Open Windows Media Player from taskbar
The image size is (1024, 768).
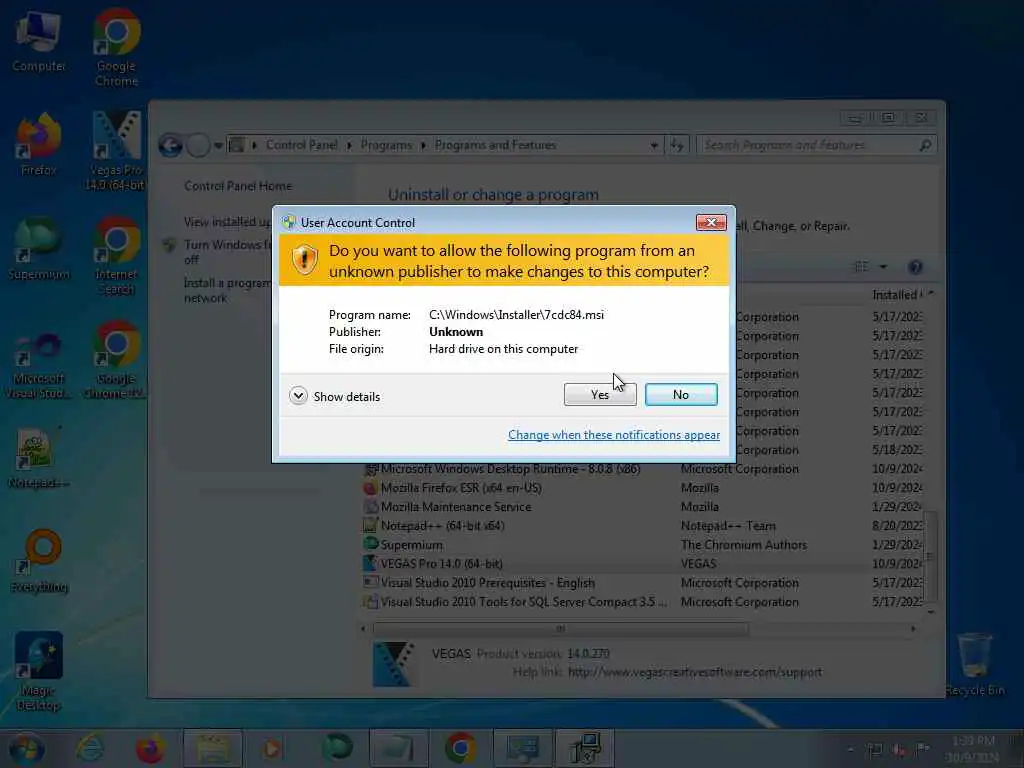click(x=272, y=748)
